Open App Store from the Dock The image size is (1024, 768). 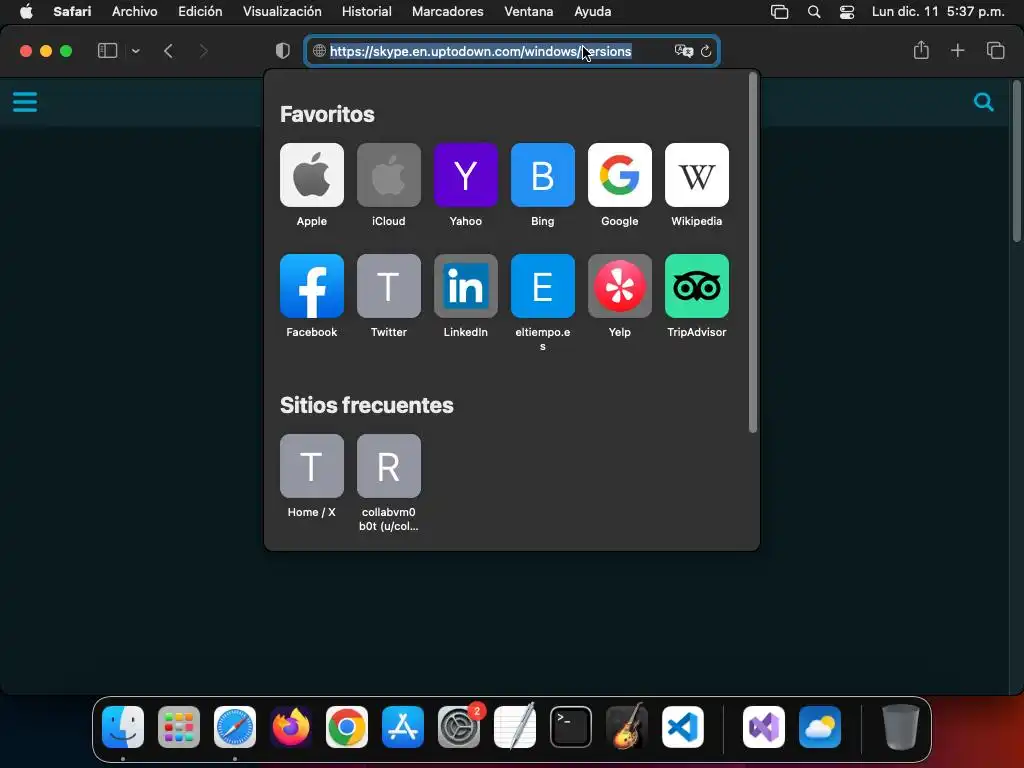pos(403,727)
